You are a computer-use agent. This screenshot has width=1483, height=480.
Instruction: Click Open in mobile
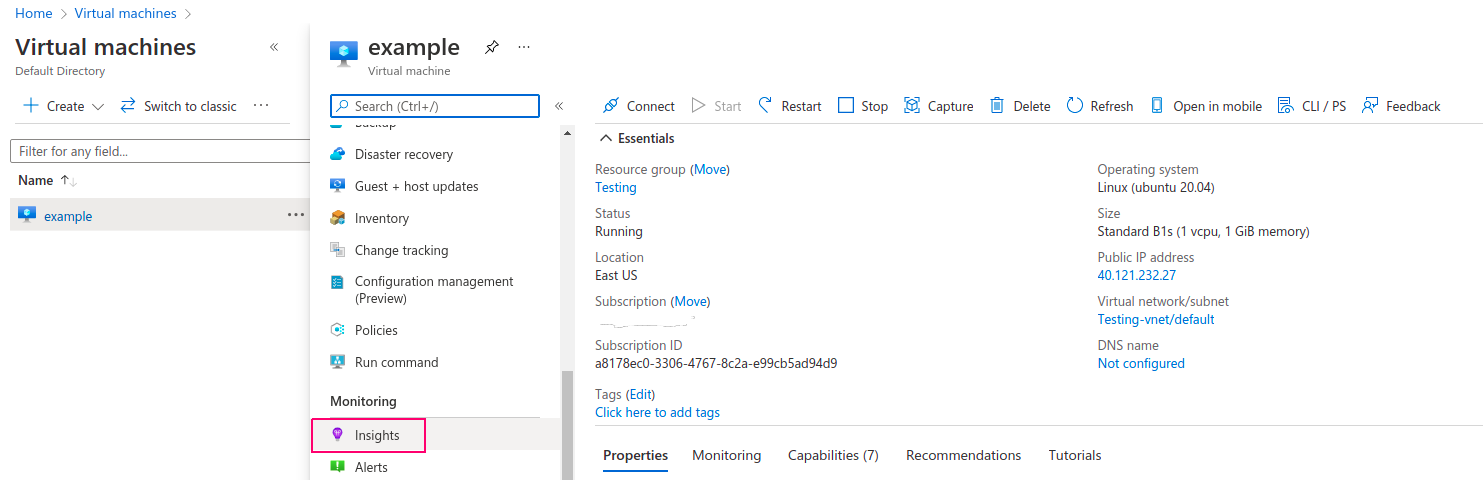point(1205,106)
